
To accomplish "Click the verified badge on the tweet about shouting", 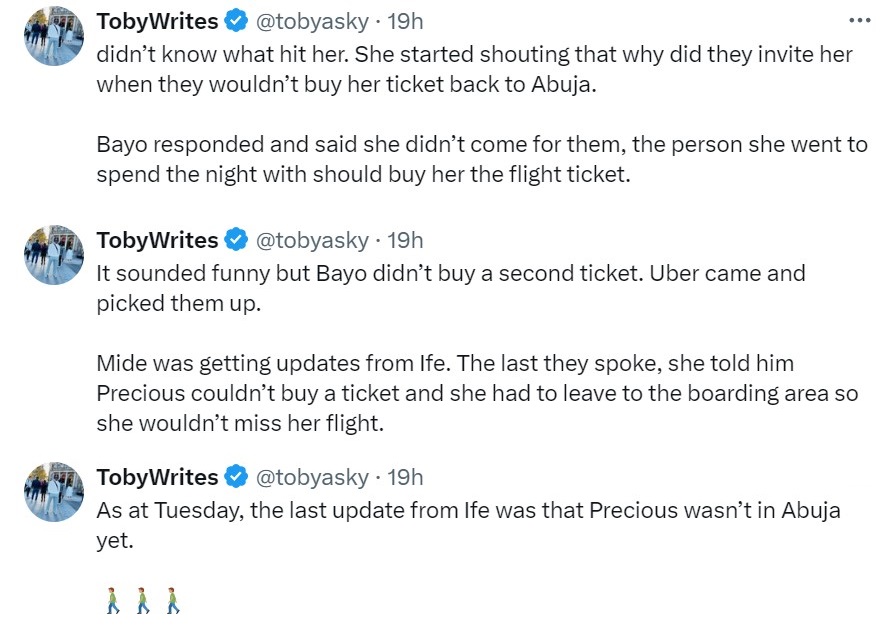I will point(237,20).
